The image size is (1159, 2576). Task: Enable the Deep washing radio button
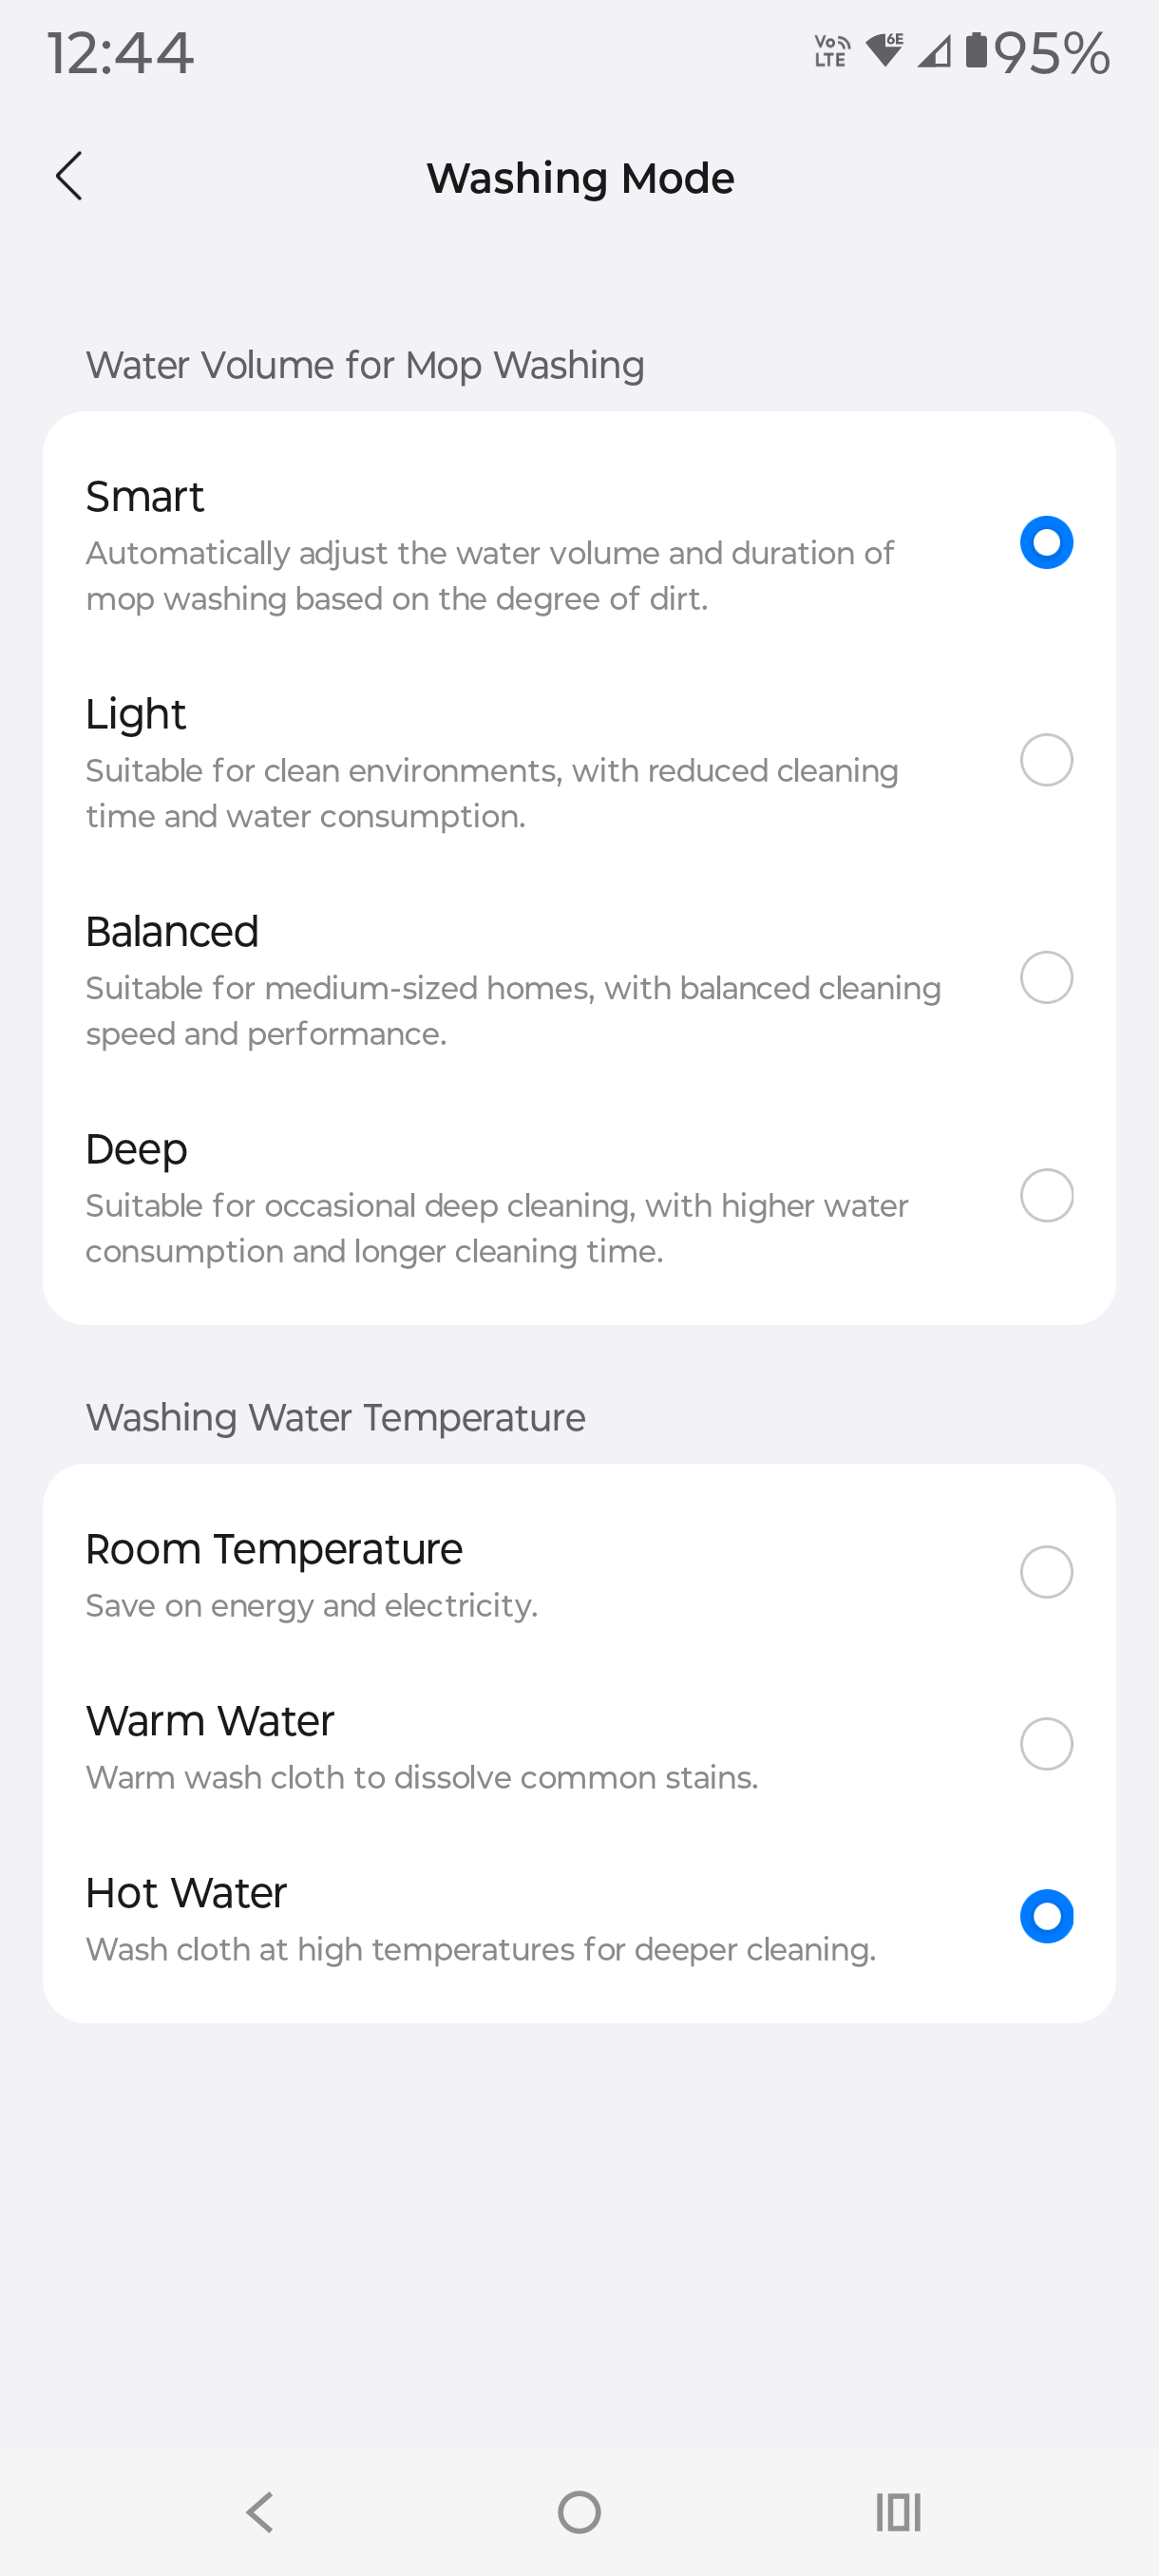[x=1046, y=1195]
